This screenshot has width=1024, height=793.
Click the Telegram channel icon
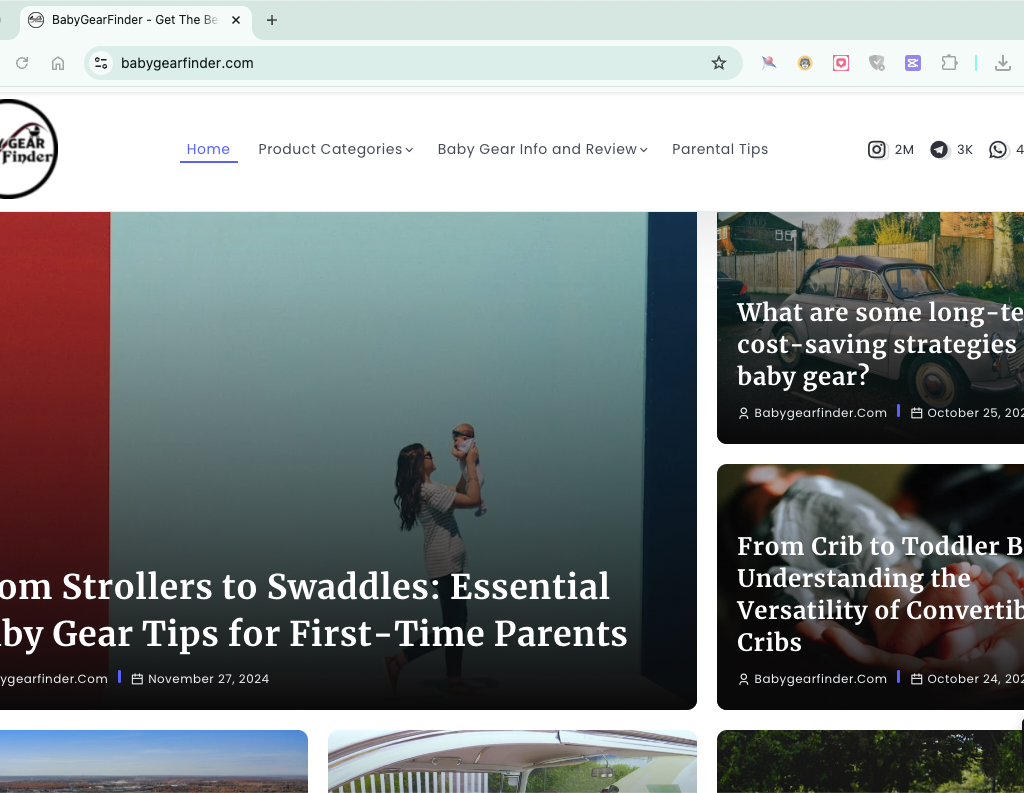939,149
